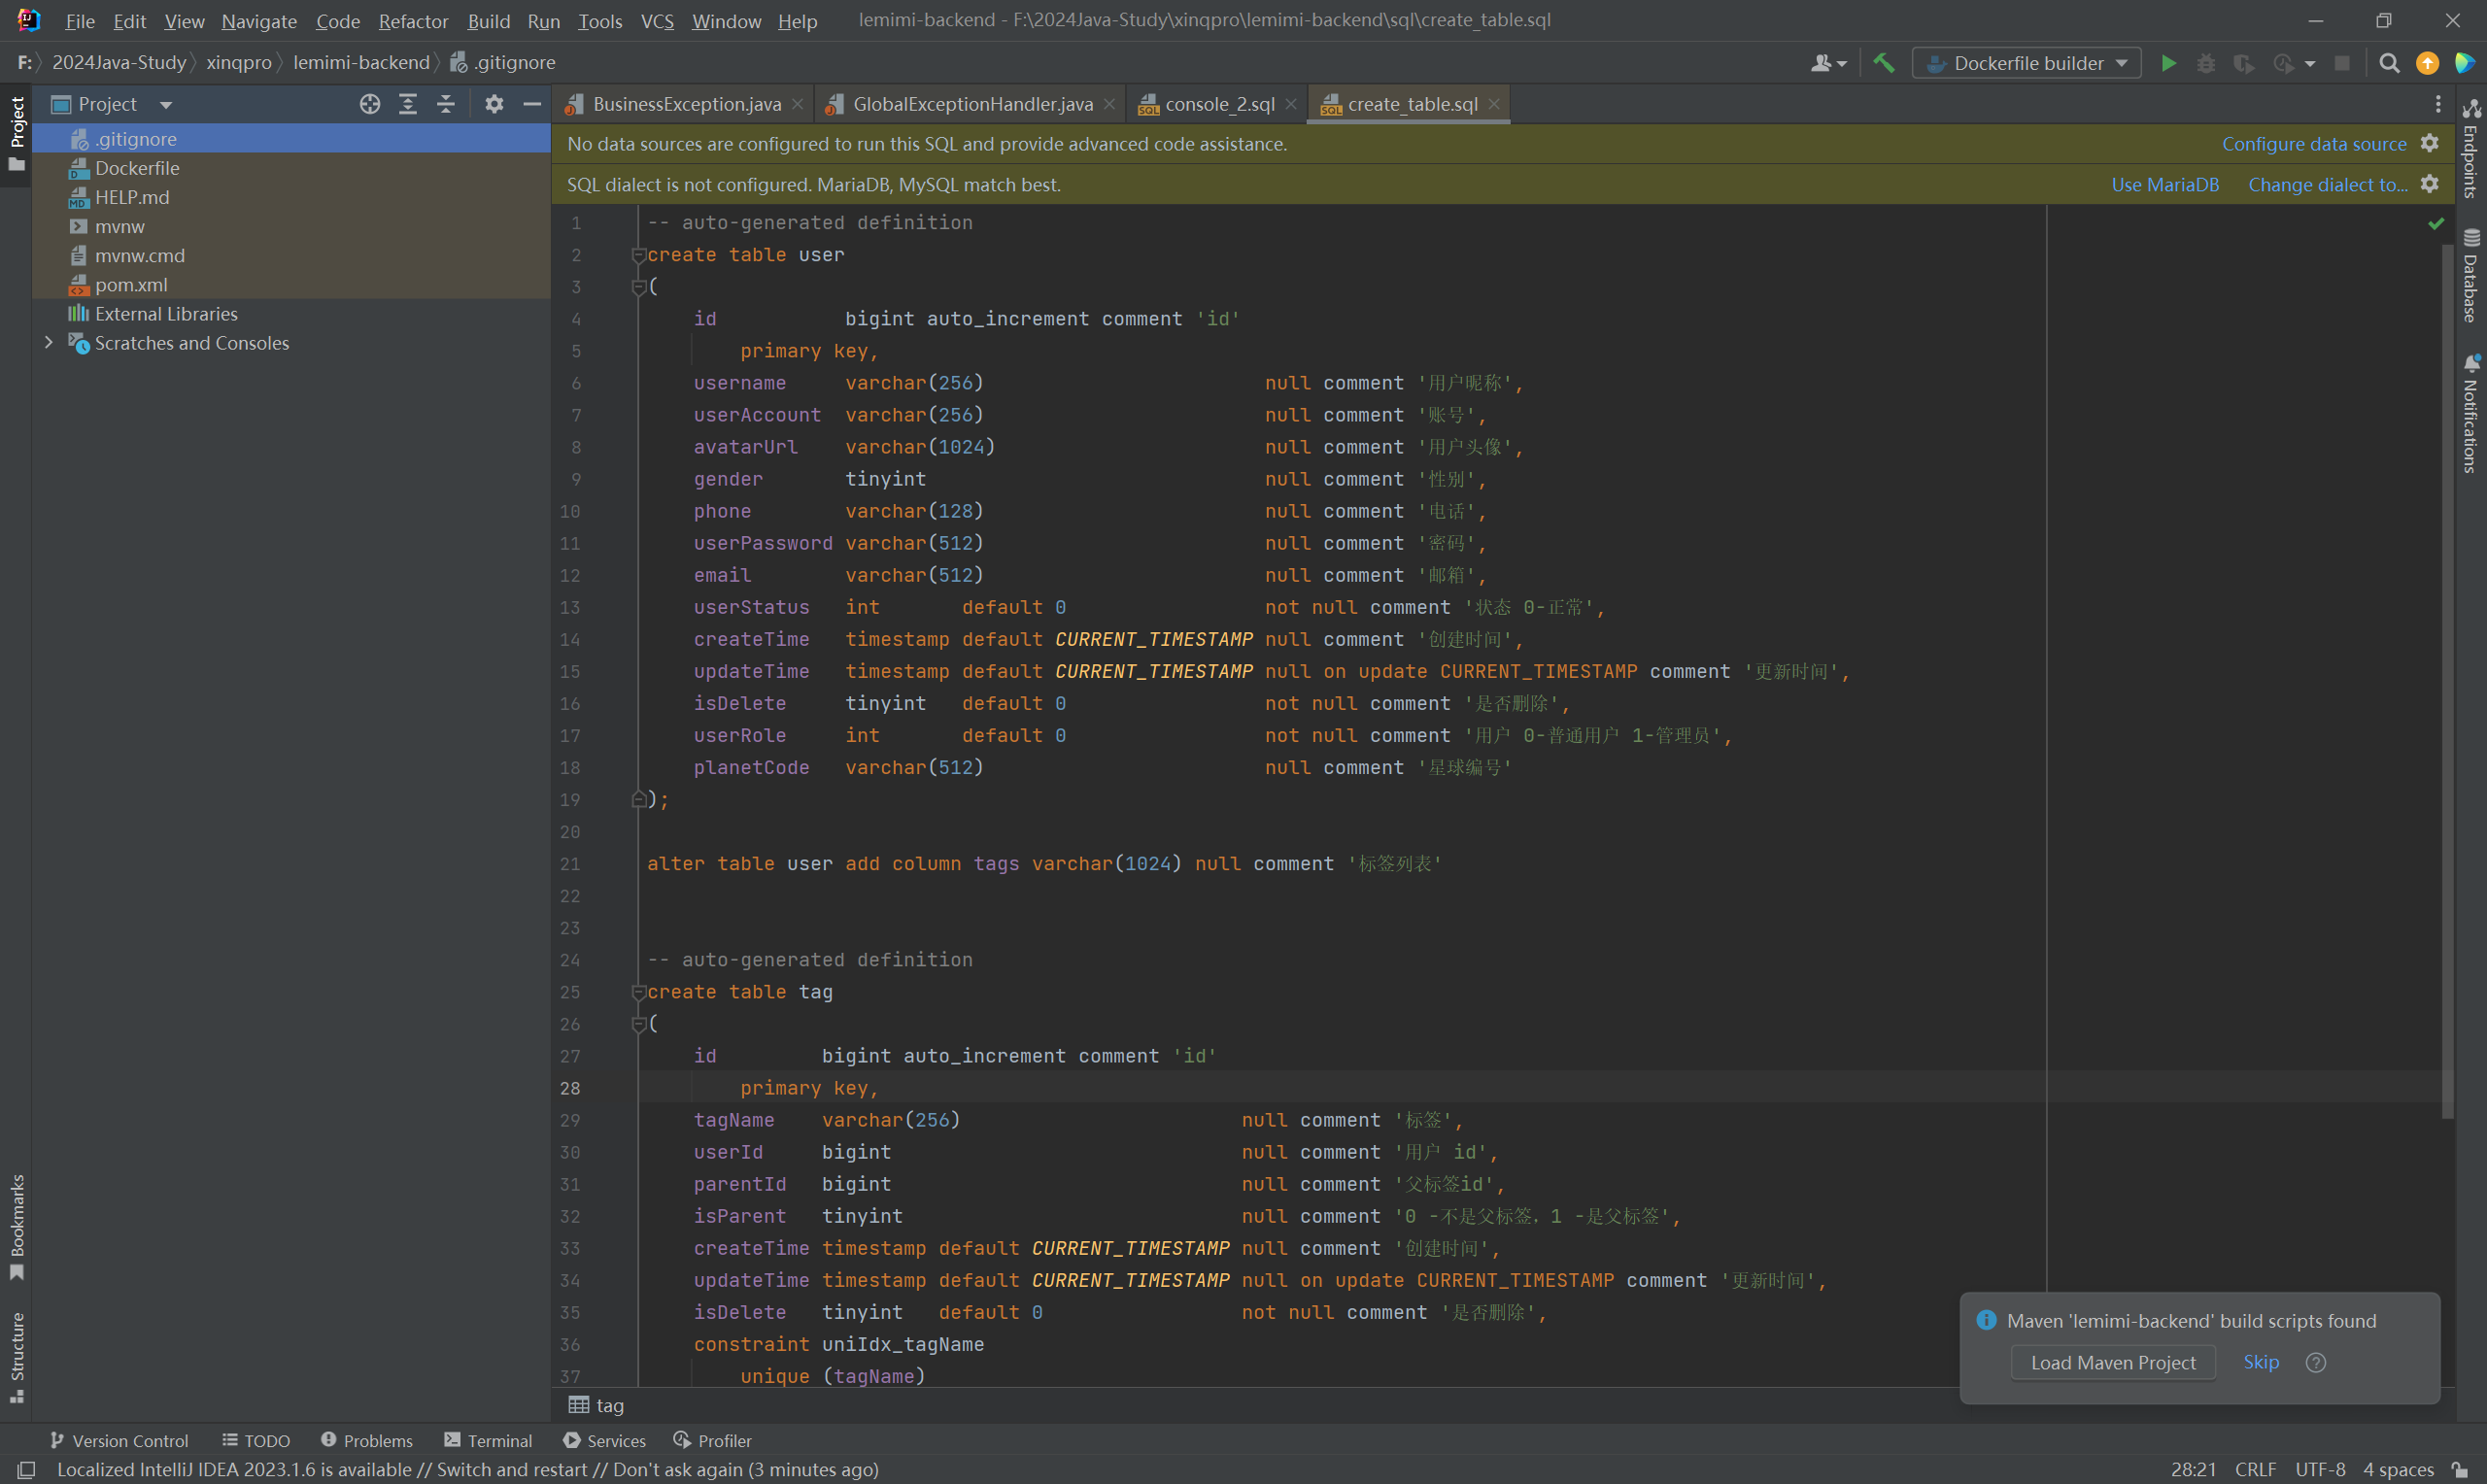
Task: Click the green inspection checkmark
Action: 2436,224
